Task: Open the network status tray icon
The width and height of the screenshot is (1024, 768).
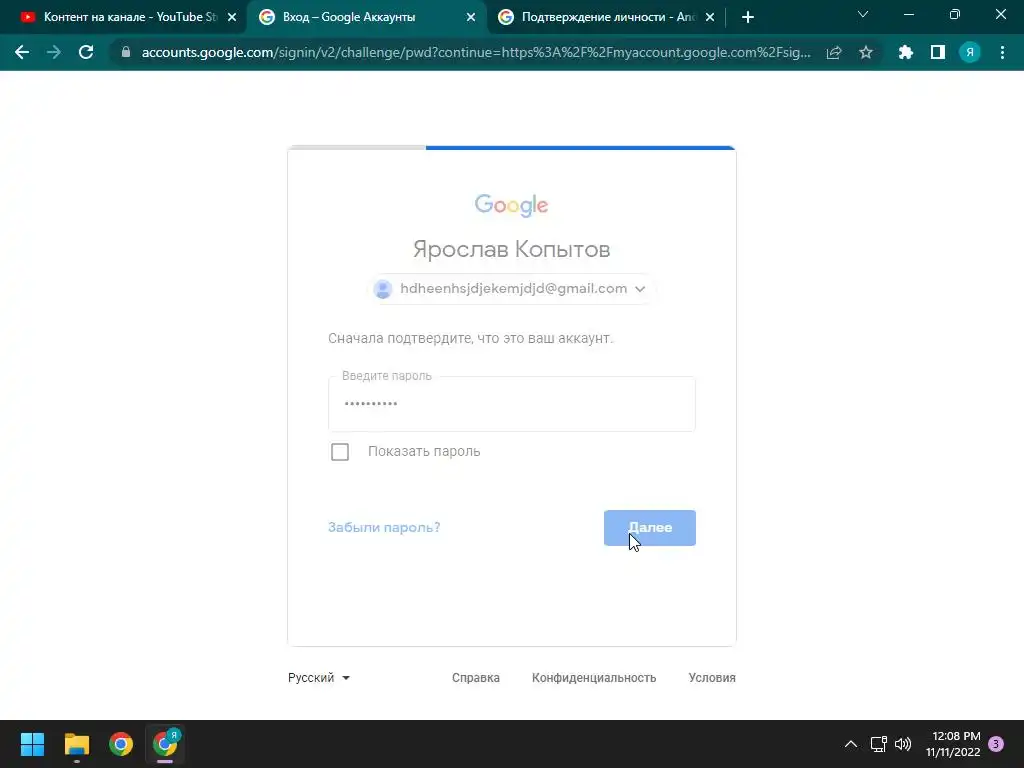Action: click(878, 744)
